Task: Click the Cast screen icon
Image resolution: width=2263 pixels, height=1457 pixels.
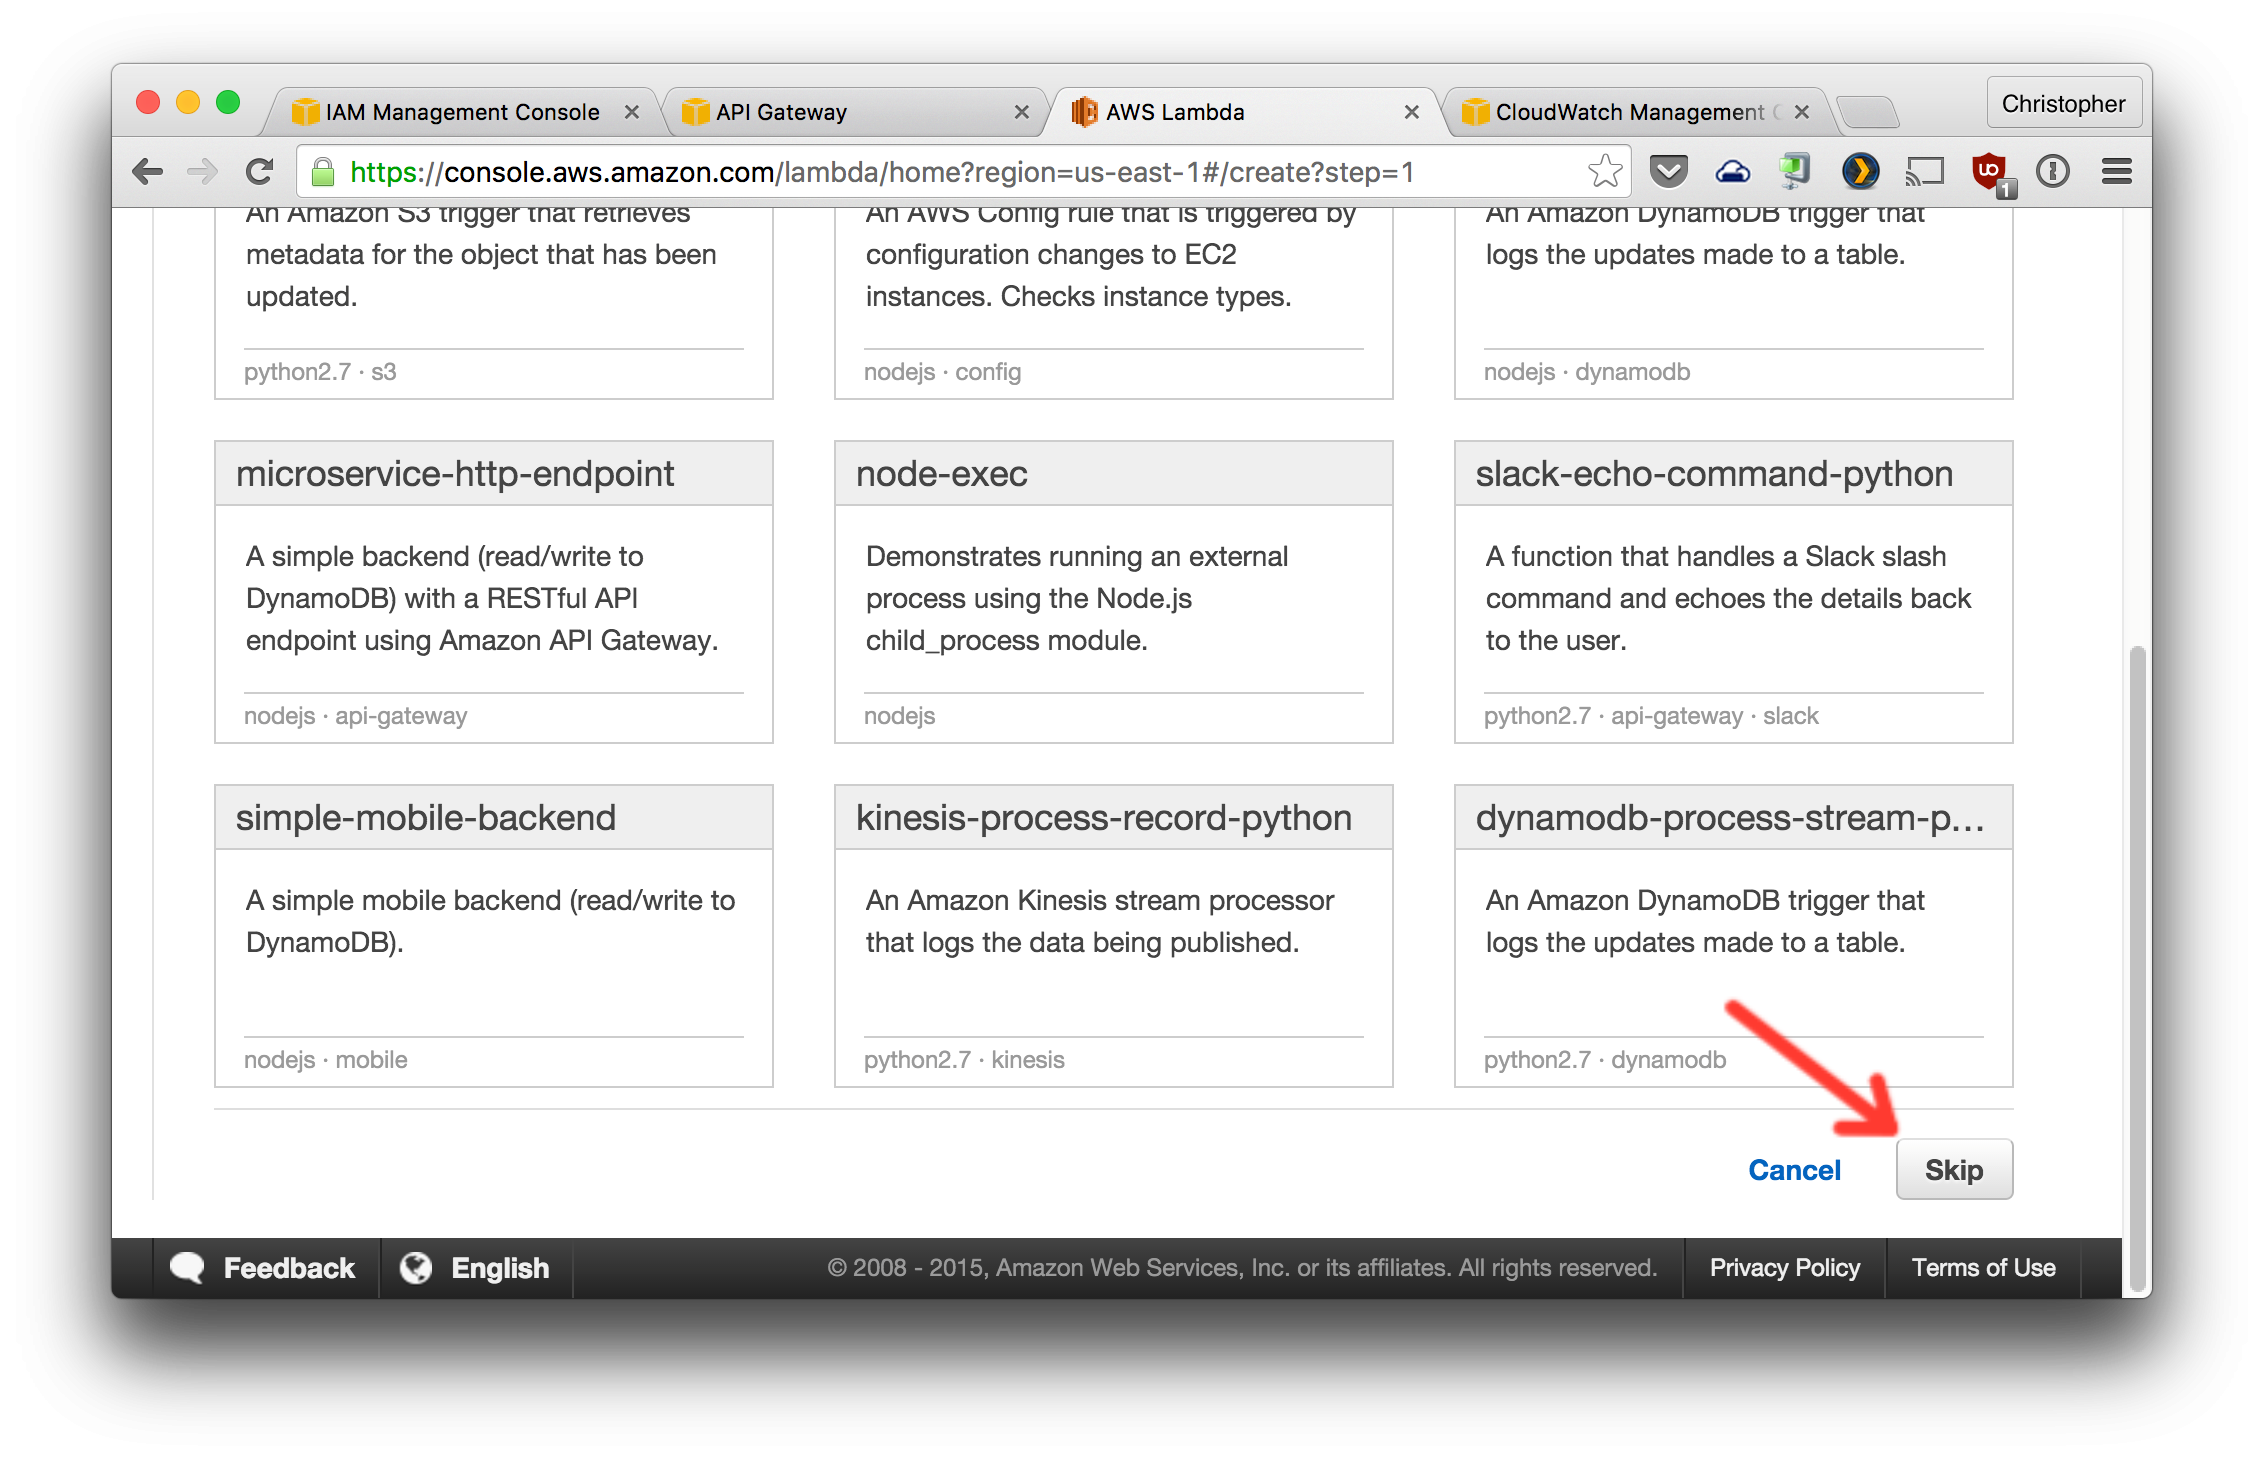Action: [x=1924, y=172]
